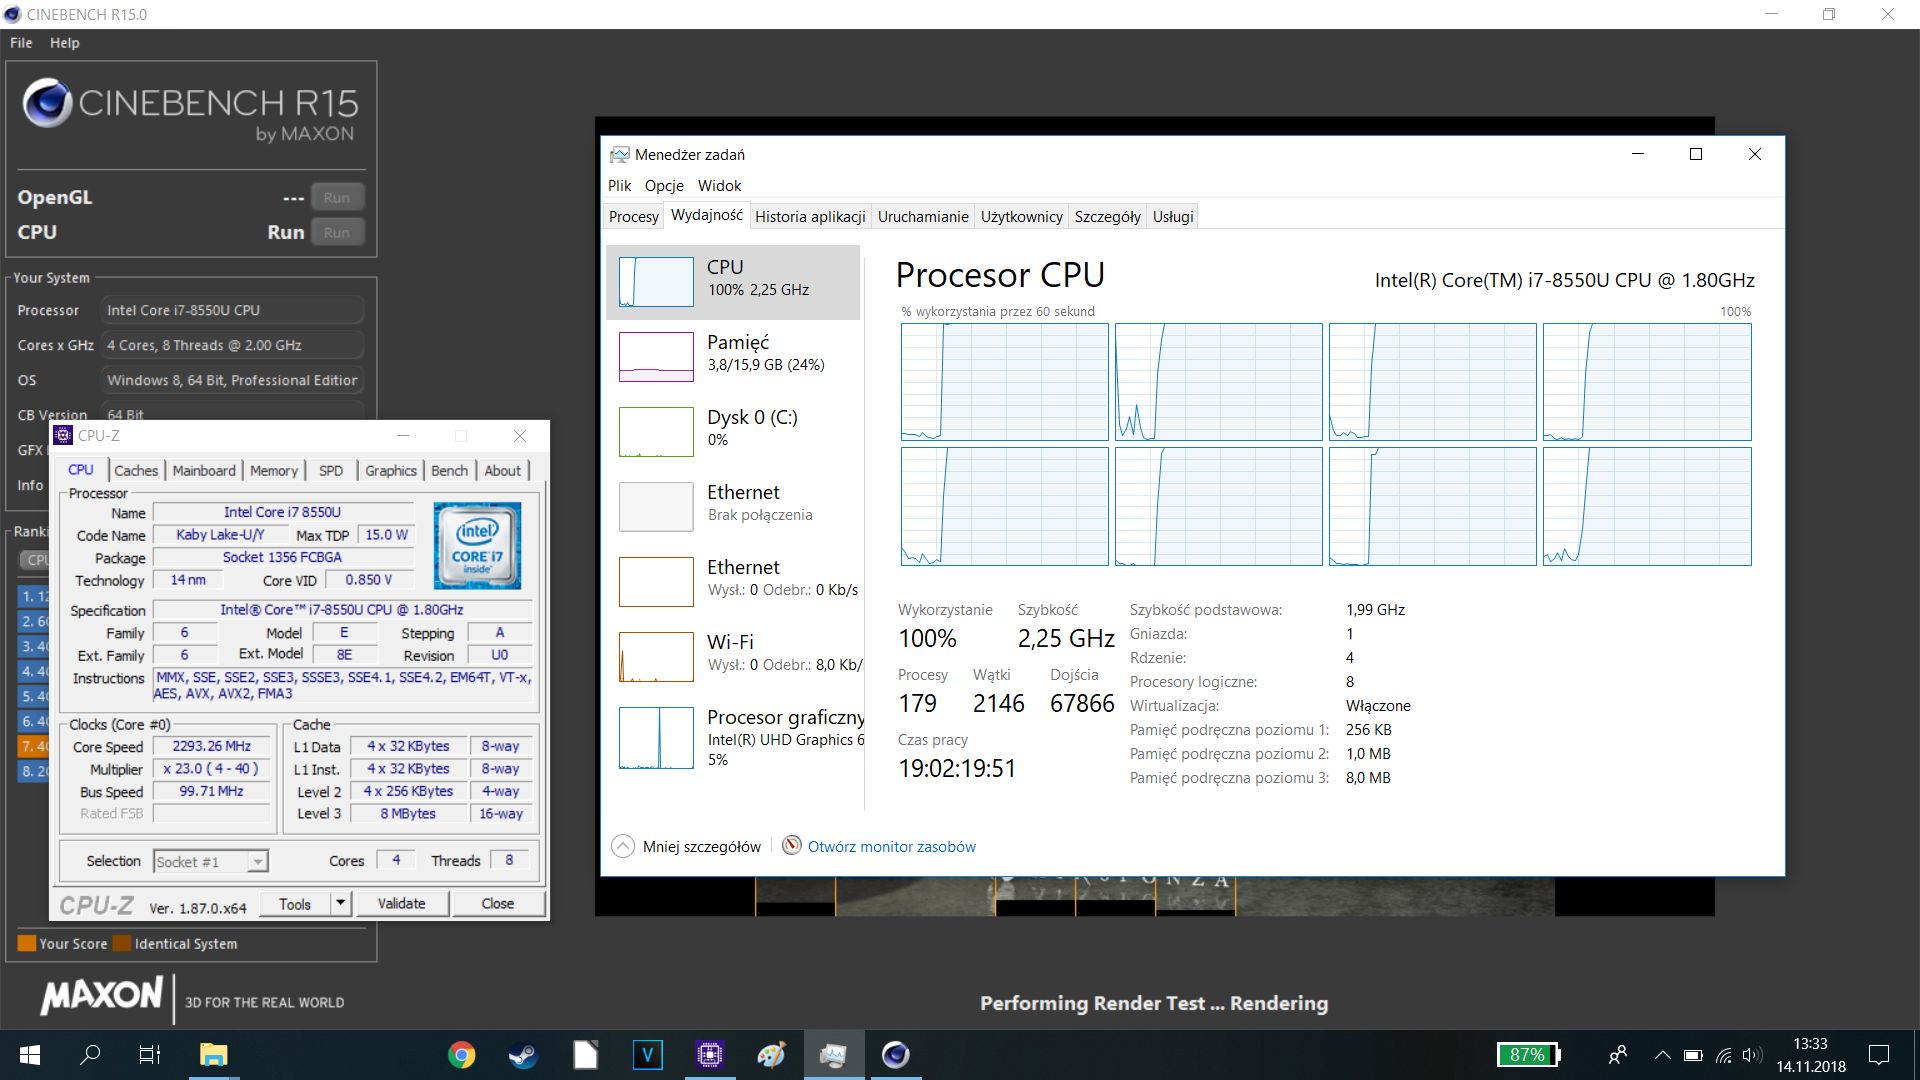
Task: Select the Pamięć memory item in sidebar
Action: pyautogui.click(x=733, y=357)
